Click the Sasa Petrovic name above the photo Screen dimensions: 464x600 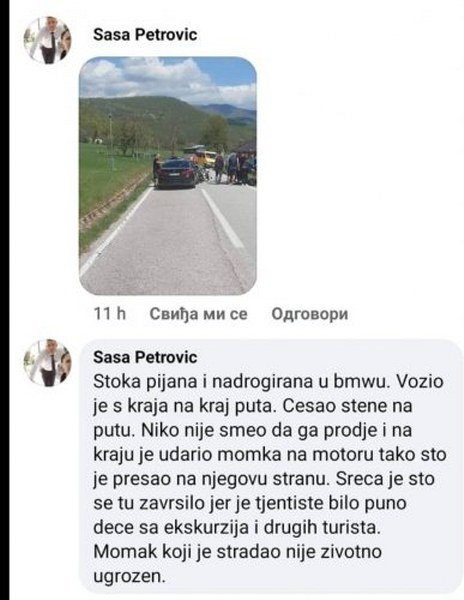click(x=145, y=34)
